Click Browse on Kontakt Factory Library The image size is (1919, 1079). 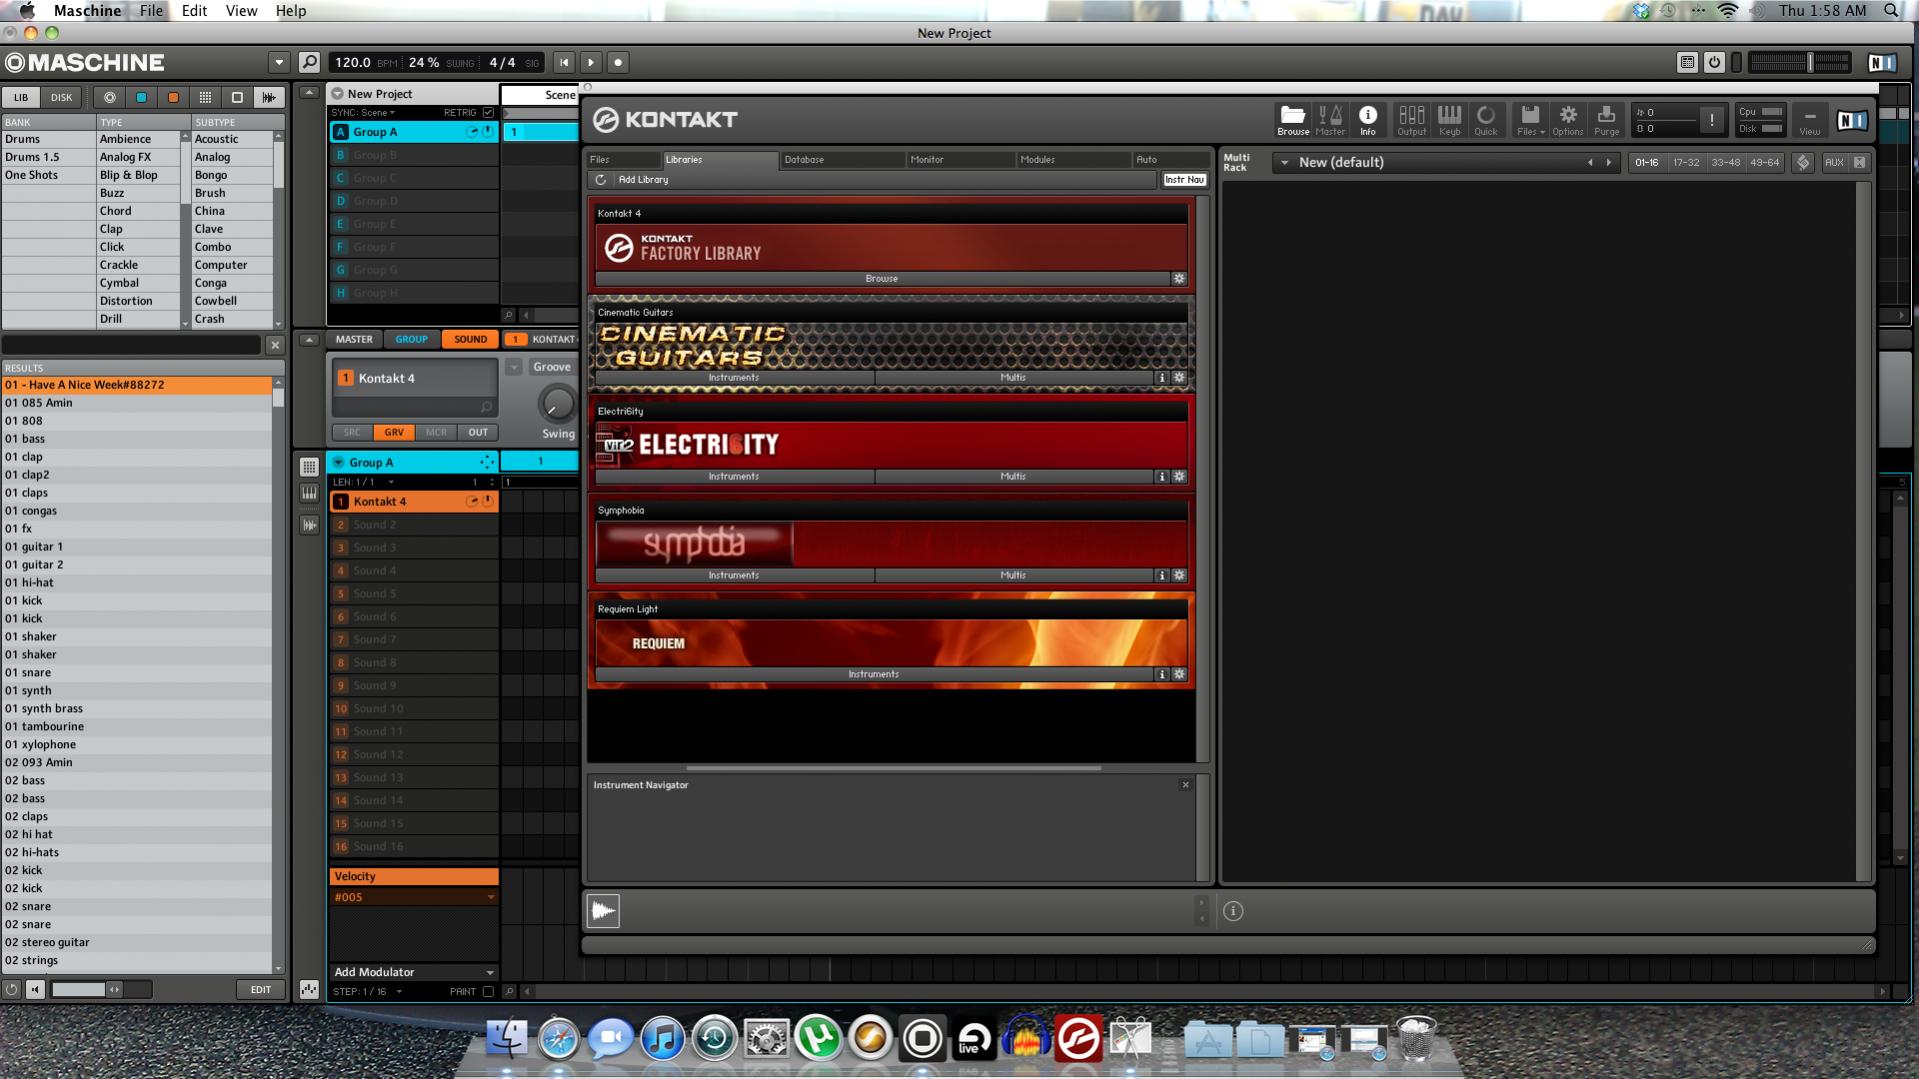pos(882,279)
